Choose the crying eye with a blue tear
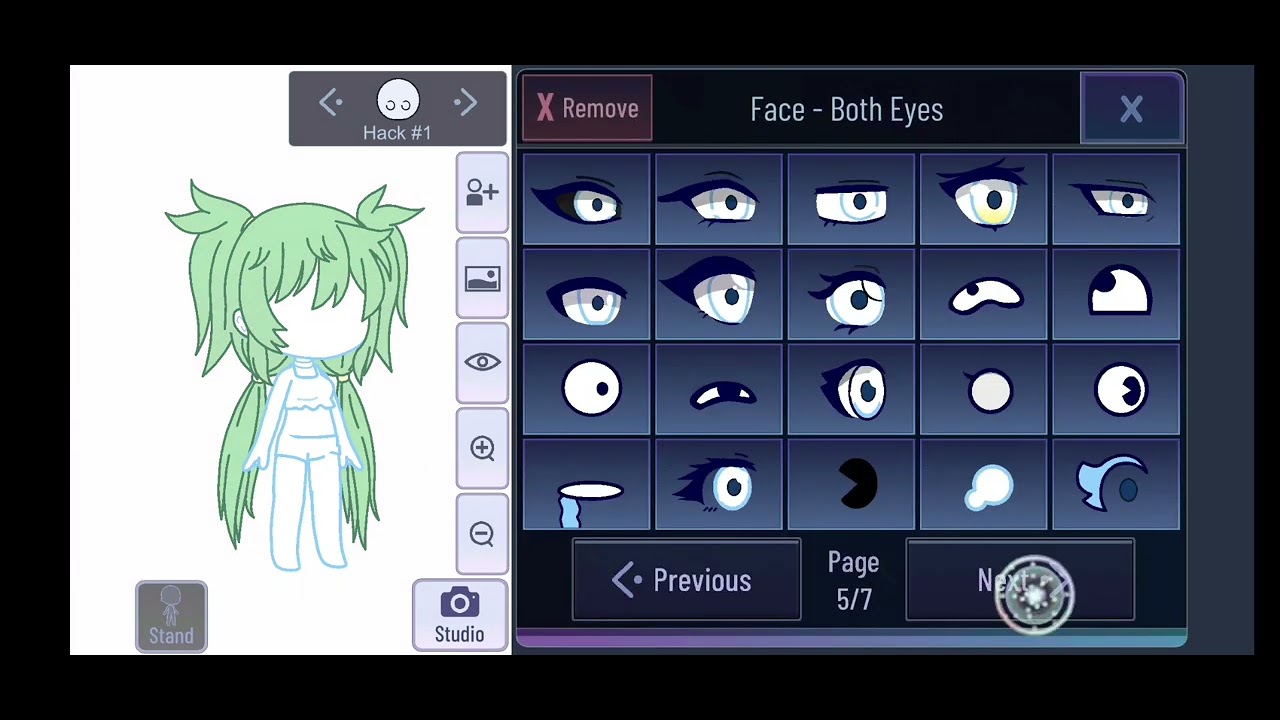Image resolution: width=1280 pixels, height=720 pixels. click(x=586, y=485)
